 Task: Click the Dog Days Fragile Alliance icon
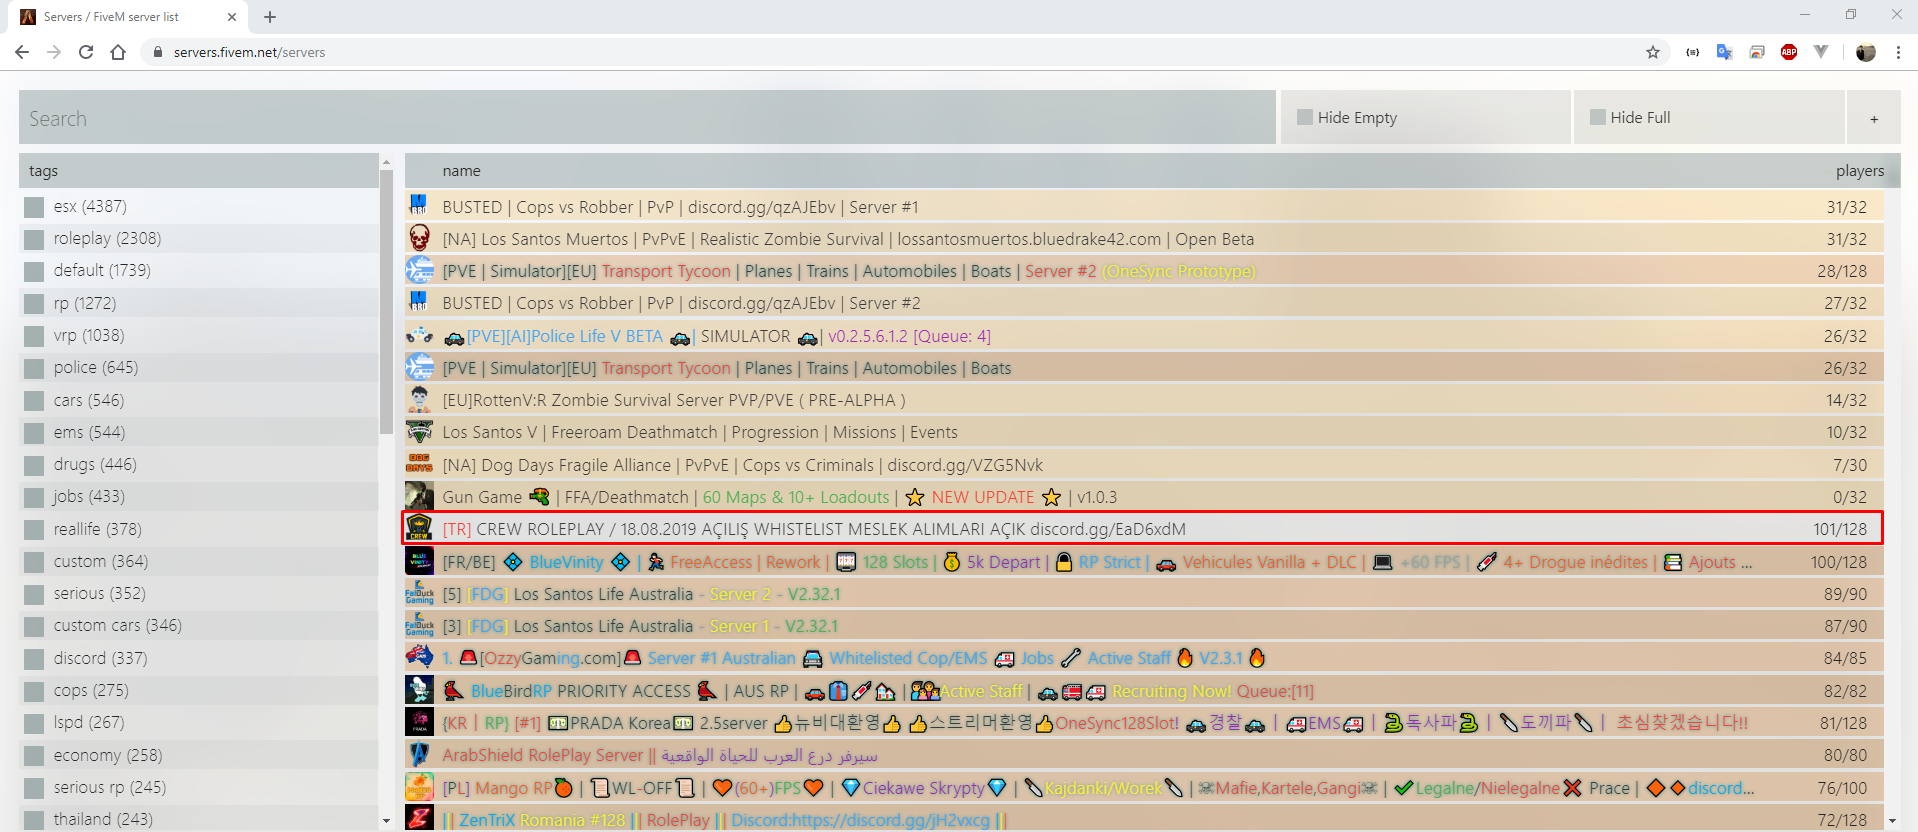click(419, 464)
